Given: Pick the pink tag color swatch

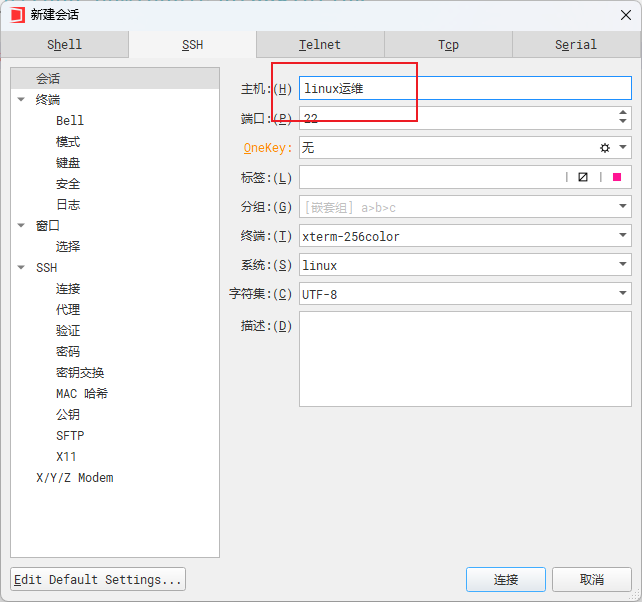Looking at the screenshot, I should [617, 177].
